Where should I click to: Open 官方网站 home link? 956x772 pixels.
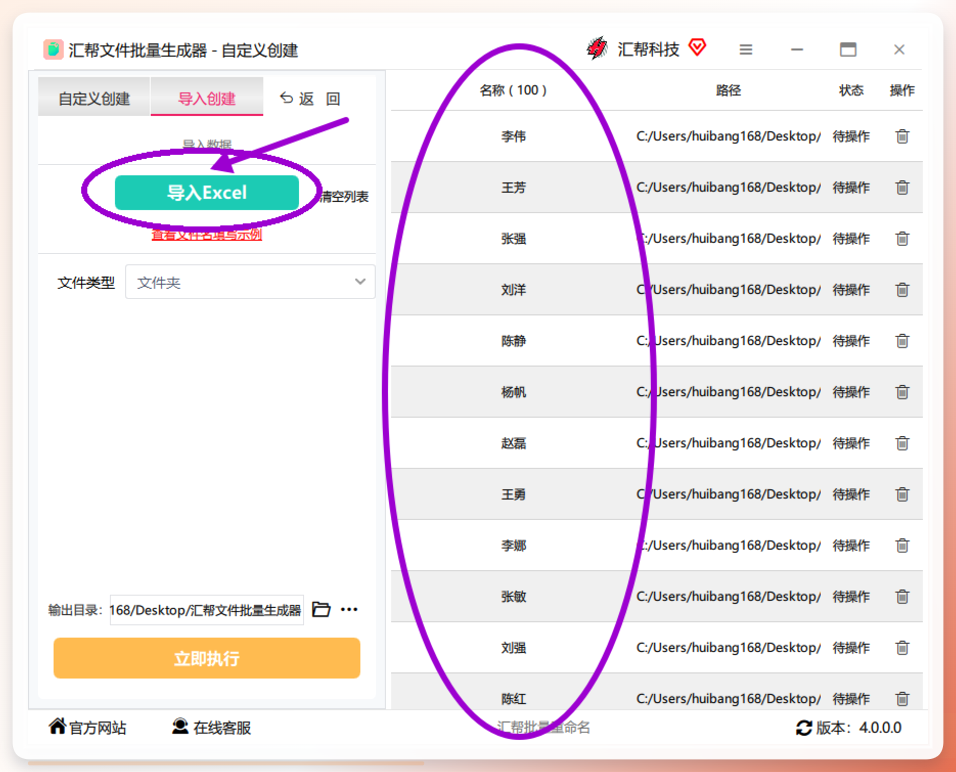[88, 727]
